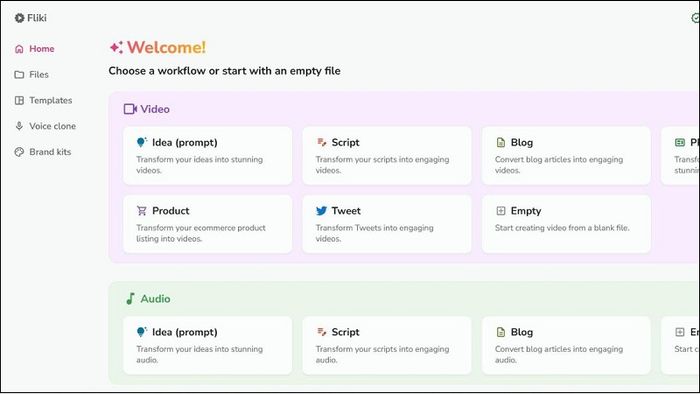Click 'Choose a workflow or start with an empty file'
Image resolution: width=700 pixels, height=394 pixels.
tap(225, 71)
